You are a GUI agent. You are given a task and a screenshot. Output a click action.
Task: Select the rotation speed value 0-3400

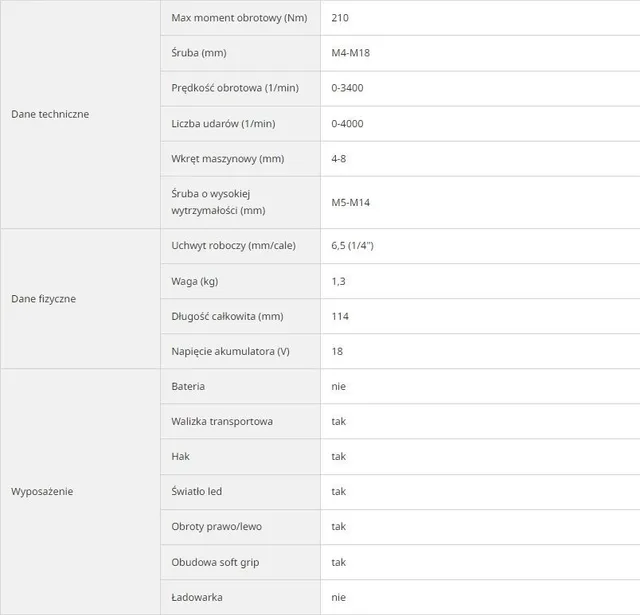point(347,88)
